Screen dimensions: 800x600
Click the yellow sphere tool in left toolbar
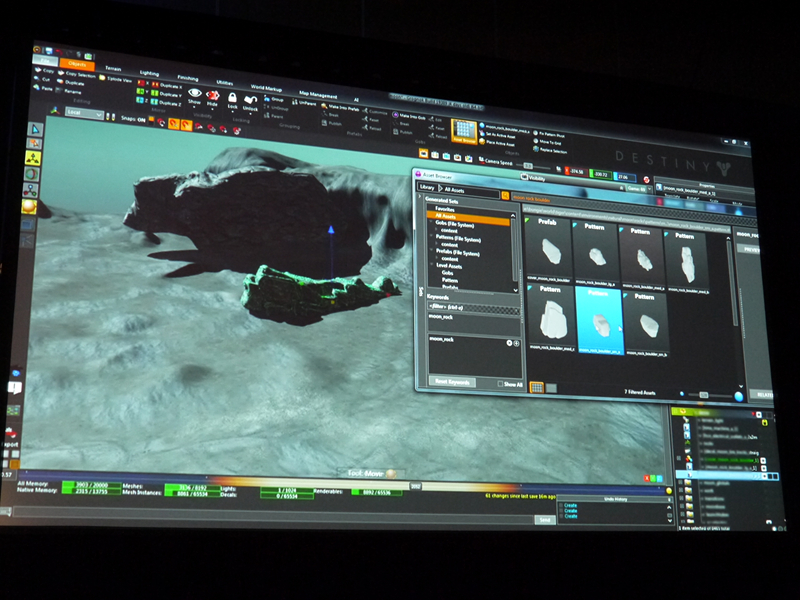[x=29, y=207]
